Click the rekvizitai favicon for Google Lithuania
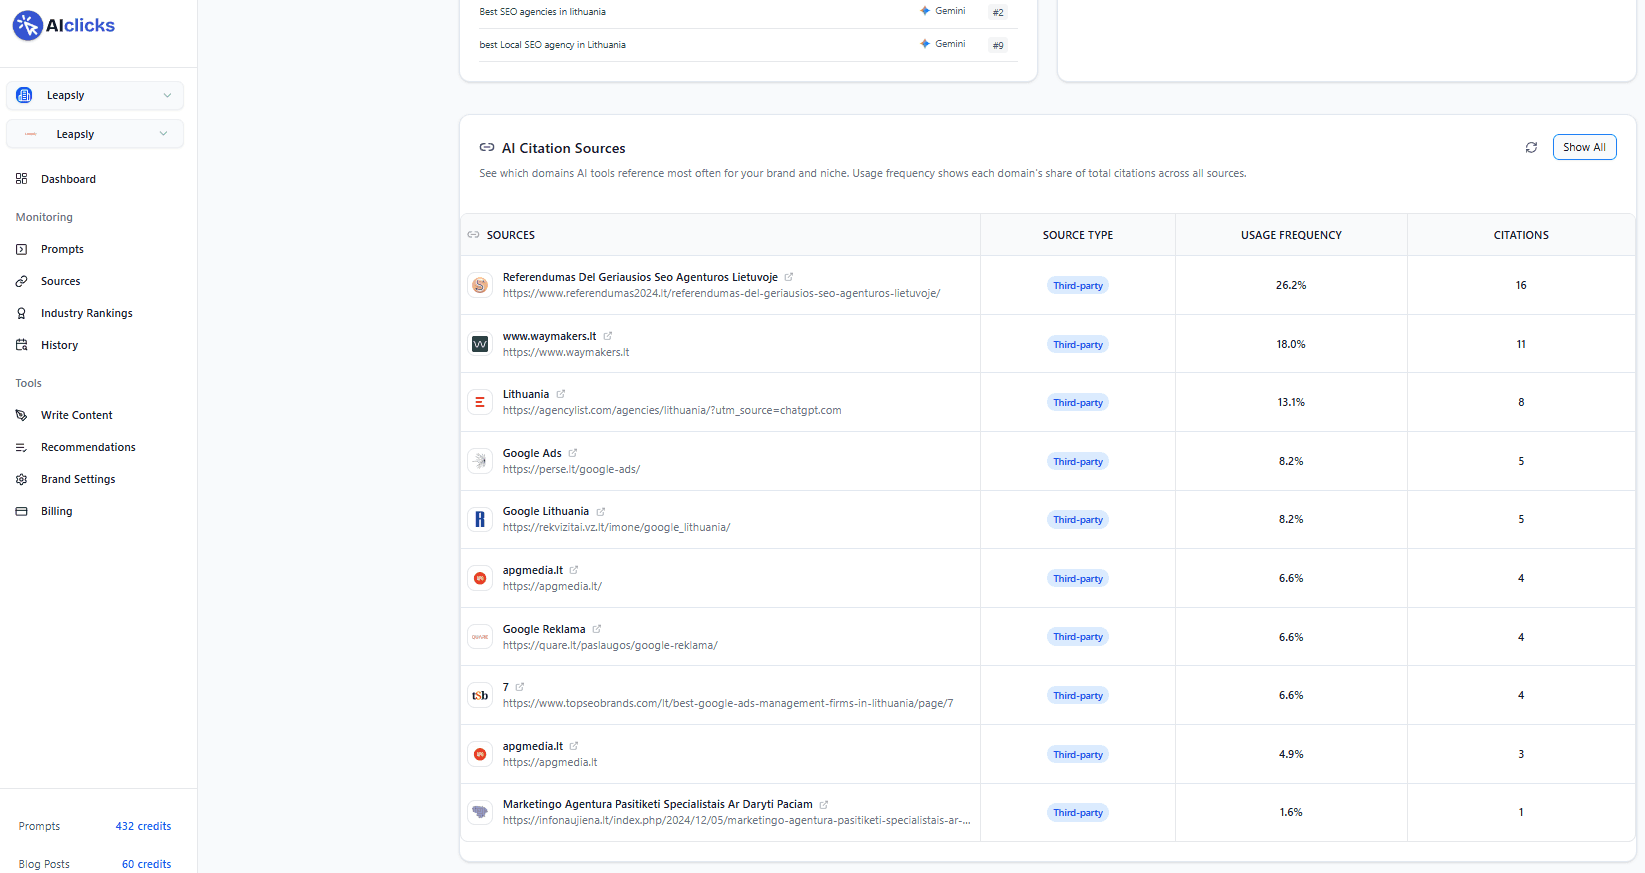This screenshot has width=1645, height=873. click(480, 519)
